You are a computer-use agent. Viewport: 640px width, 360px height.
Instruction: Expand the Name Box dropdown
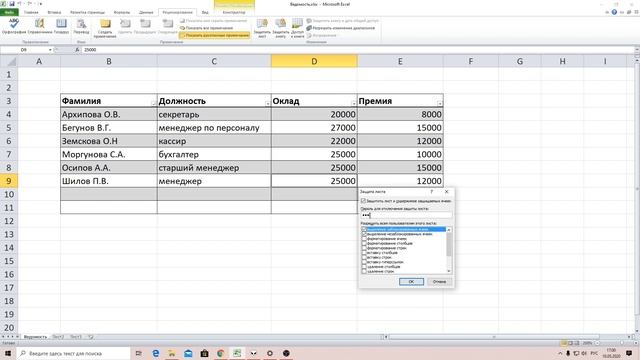(x=50, y=50)
